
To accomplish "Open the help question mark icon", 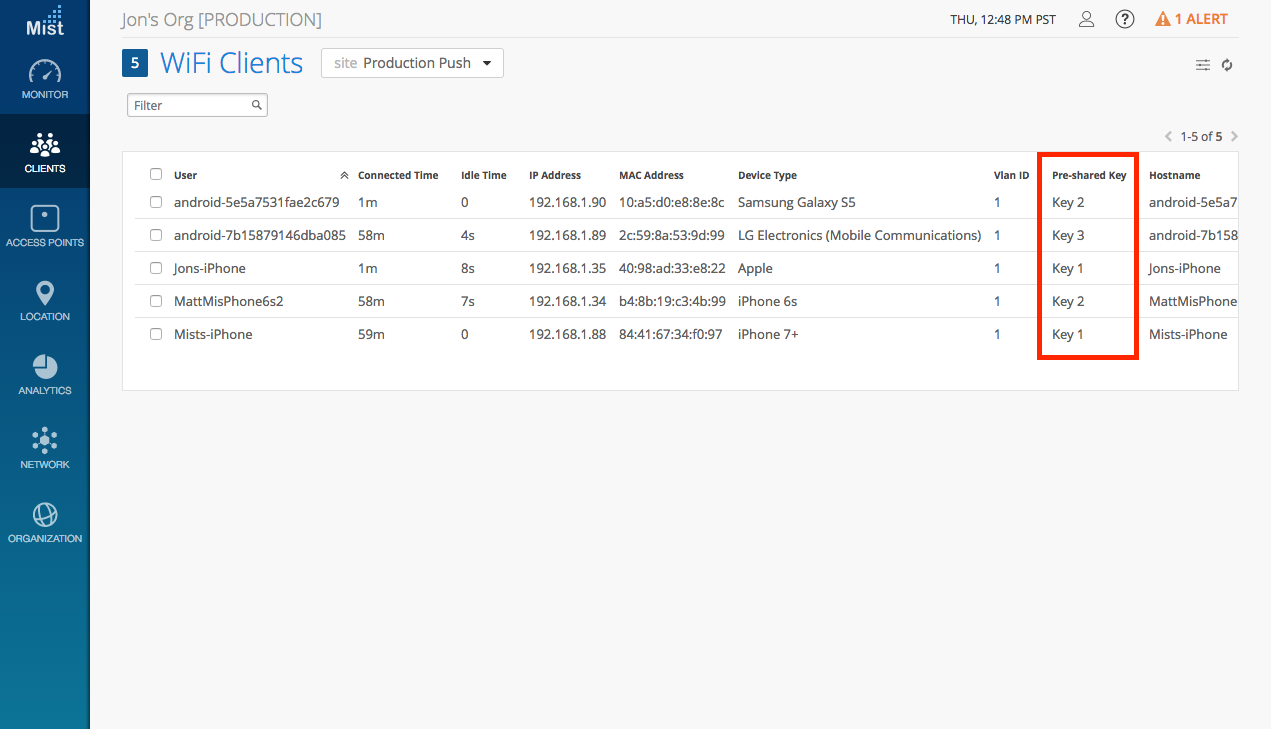I will (1125, 19).
